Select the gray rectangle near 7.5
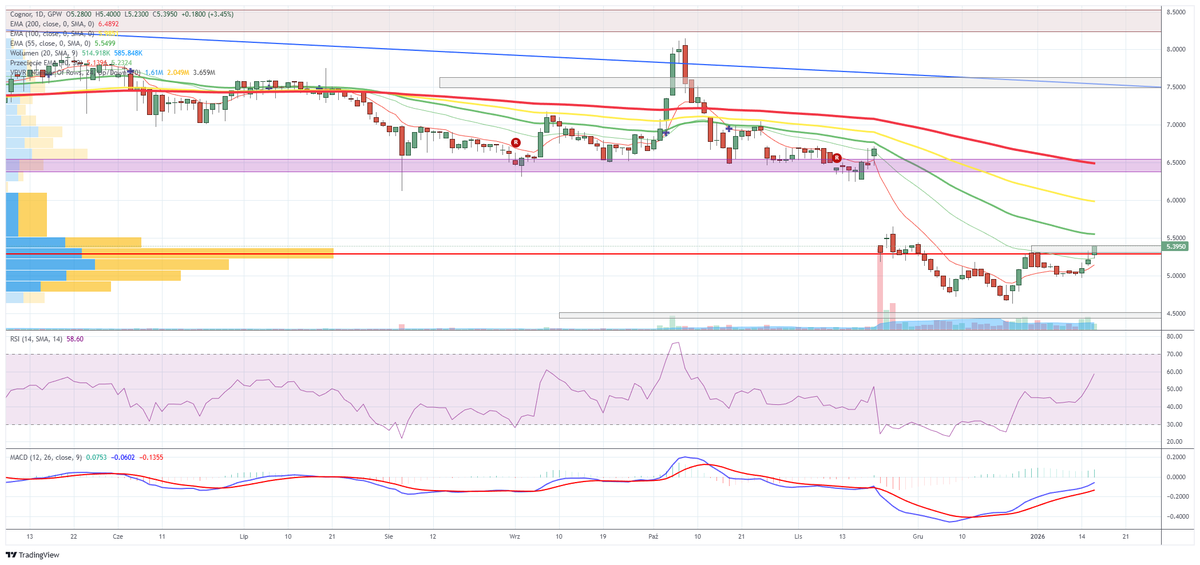 (800, 82)
